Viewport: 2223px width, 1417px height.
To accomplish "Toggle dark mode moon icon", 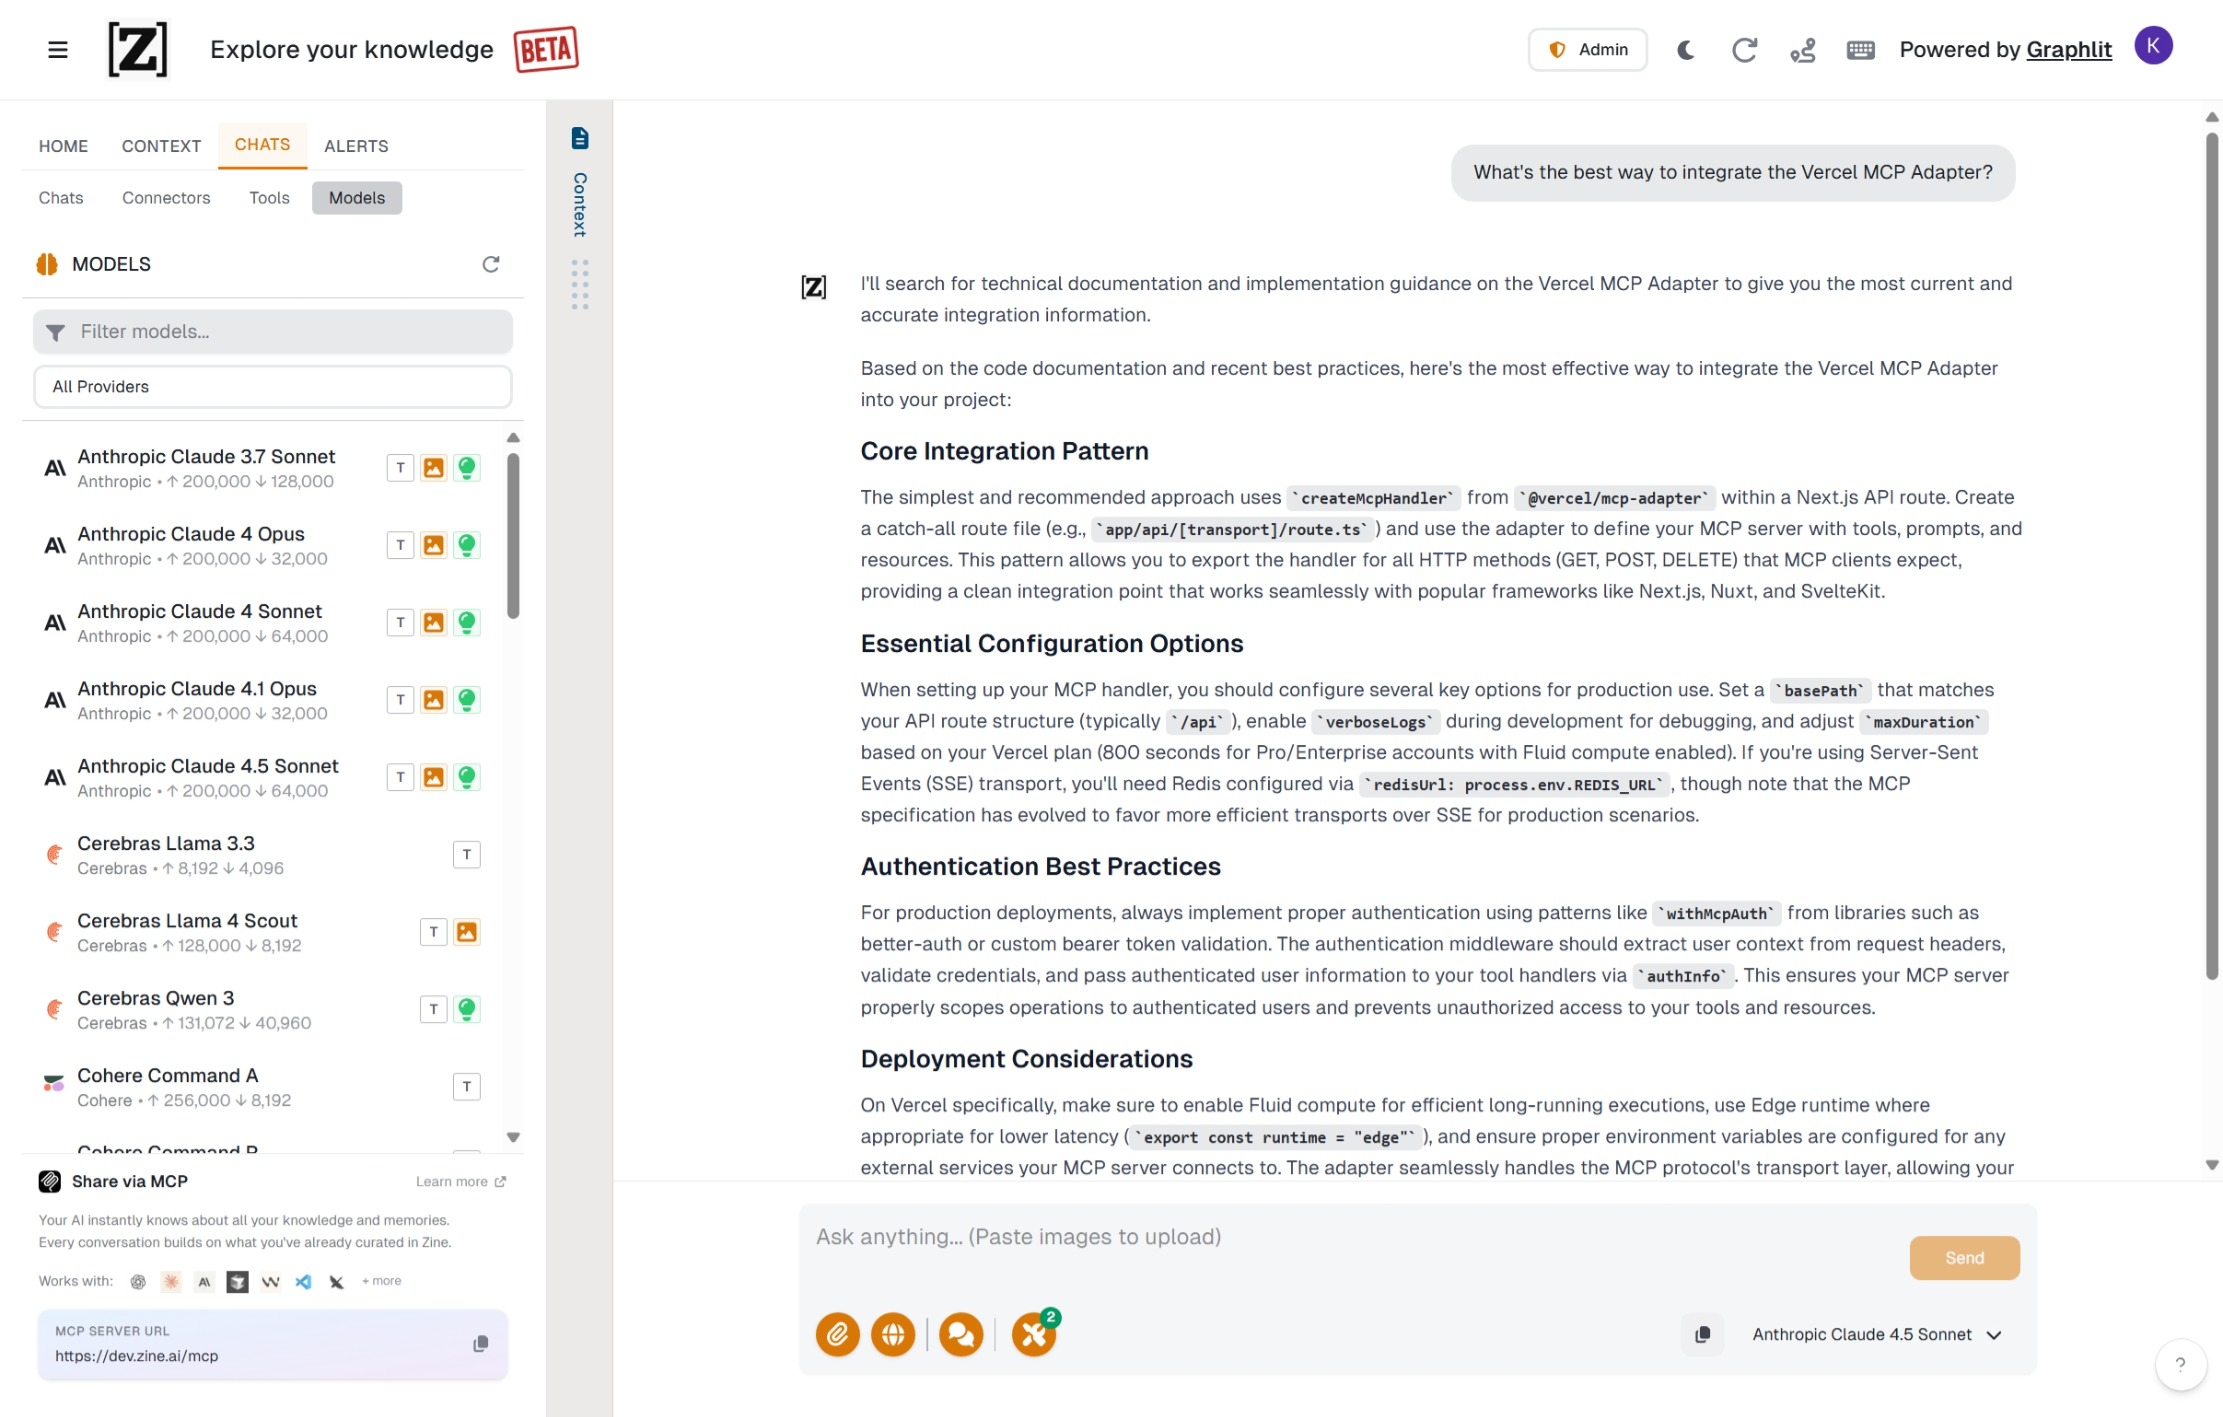I will pyautogui.click(x=1685, y=49).
